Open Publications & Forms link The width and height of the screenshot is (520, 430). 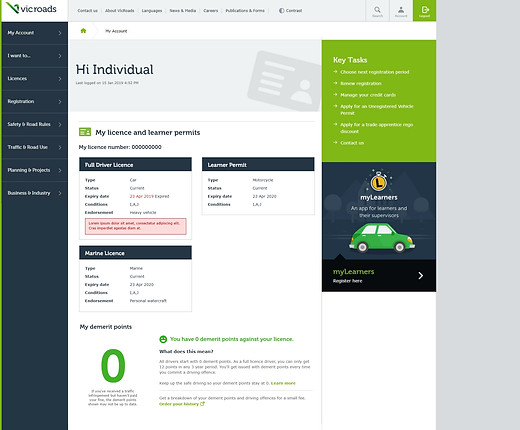[x=245, y=11]
